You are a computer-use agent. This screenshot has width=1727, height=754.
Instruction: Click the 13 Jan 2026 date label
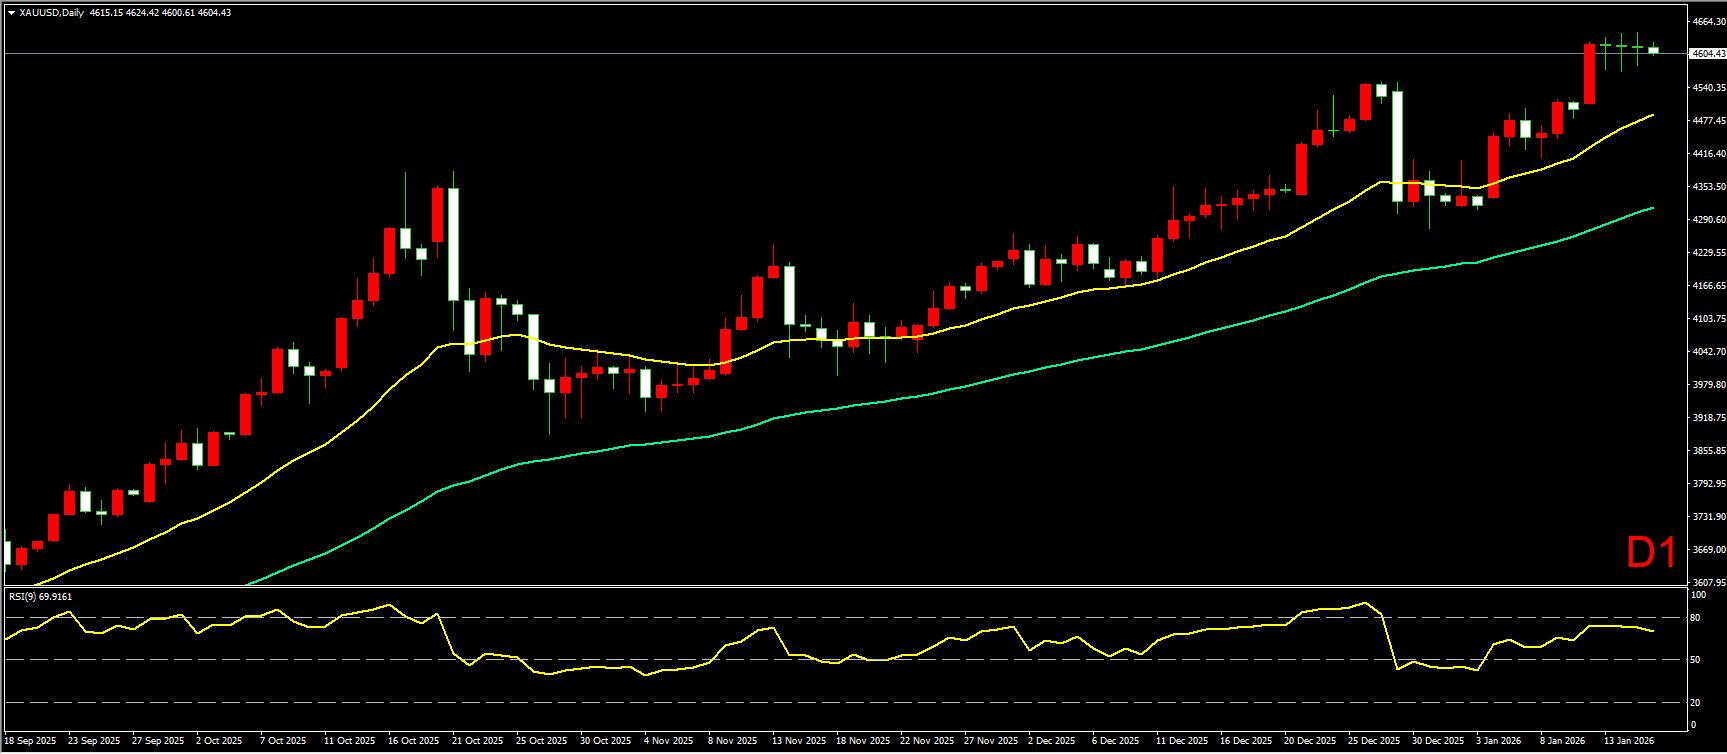point(1629,741)
